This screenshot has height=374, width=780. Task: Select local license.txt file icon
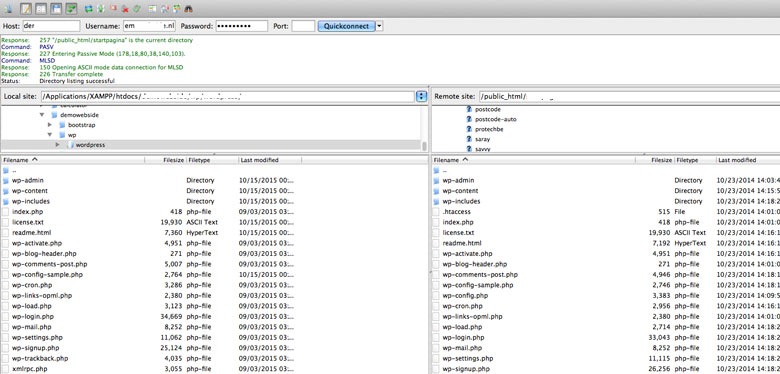point(5,222)
